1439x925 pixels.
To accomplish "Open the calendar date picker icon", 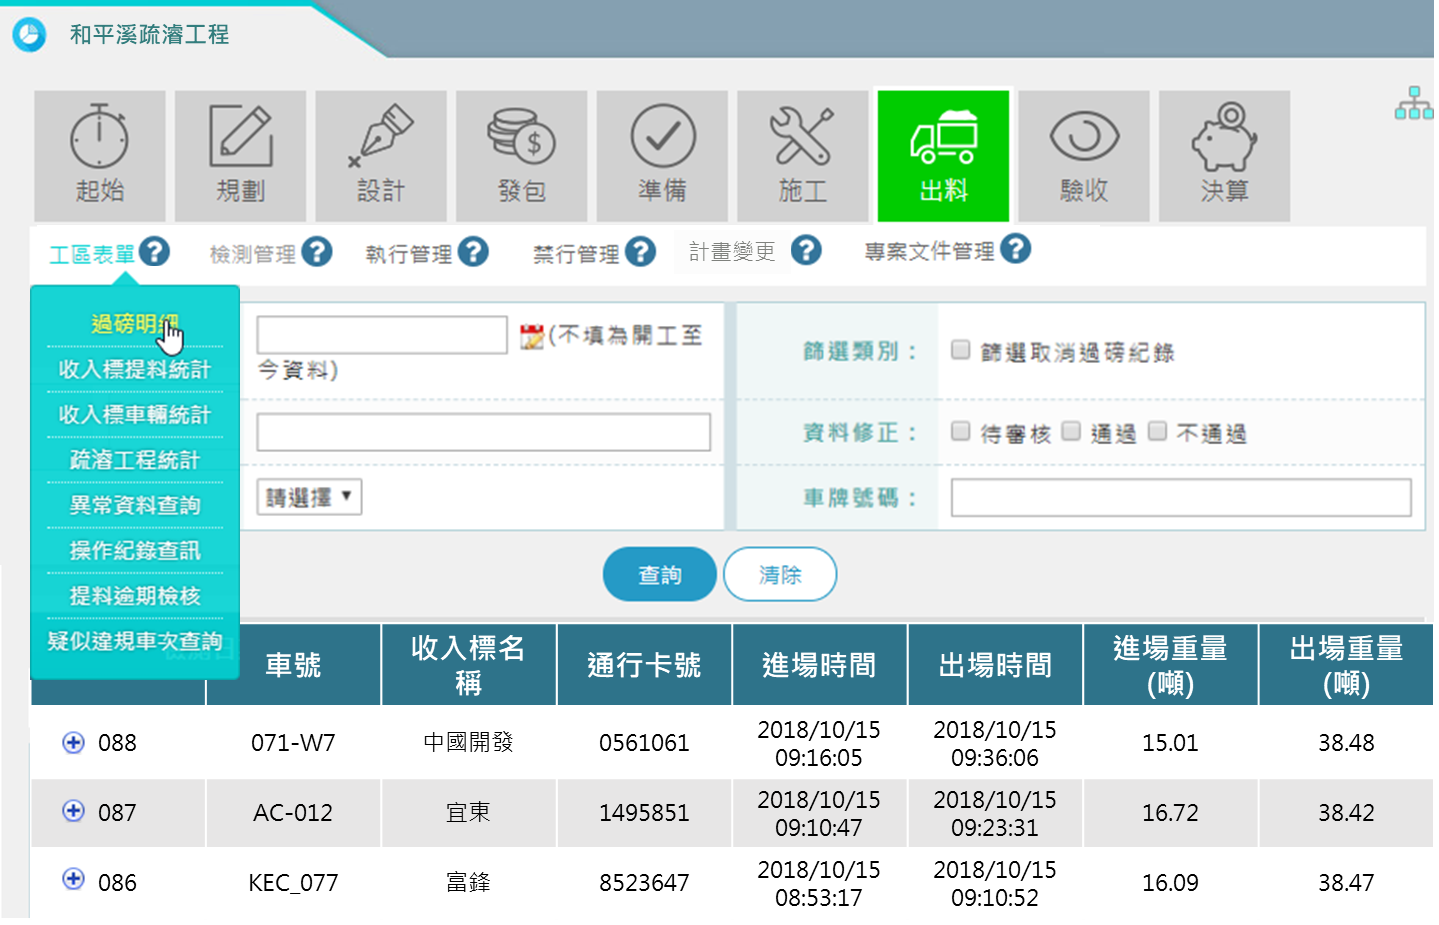I will pyautogui.click(x=532, y=337).
